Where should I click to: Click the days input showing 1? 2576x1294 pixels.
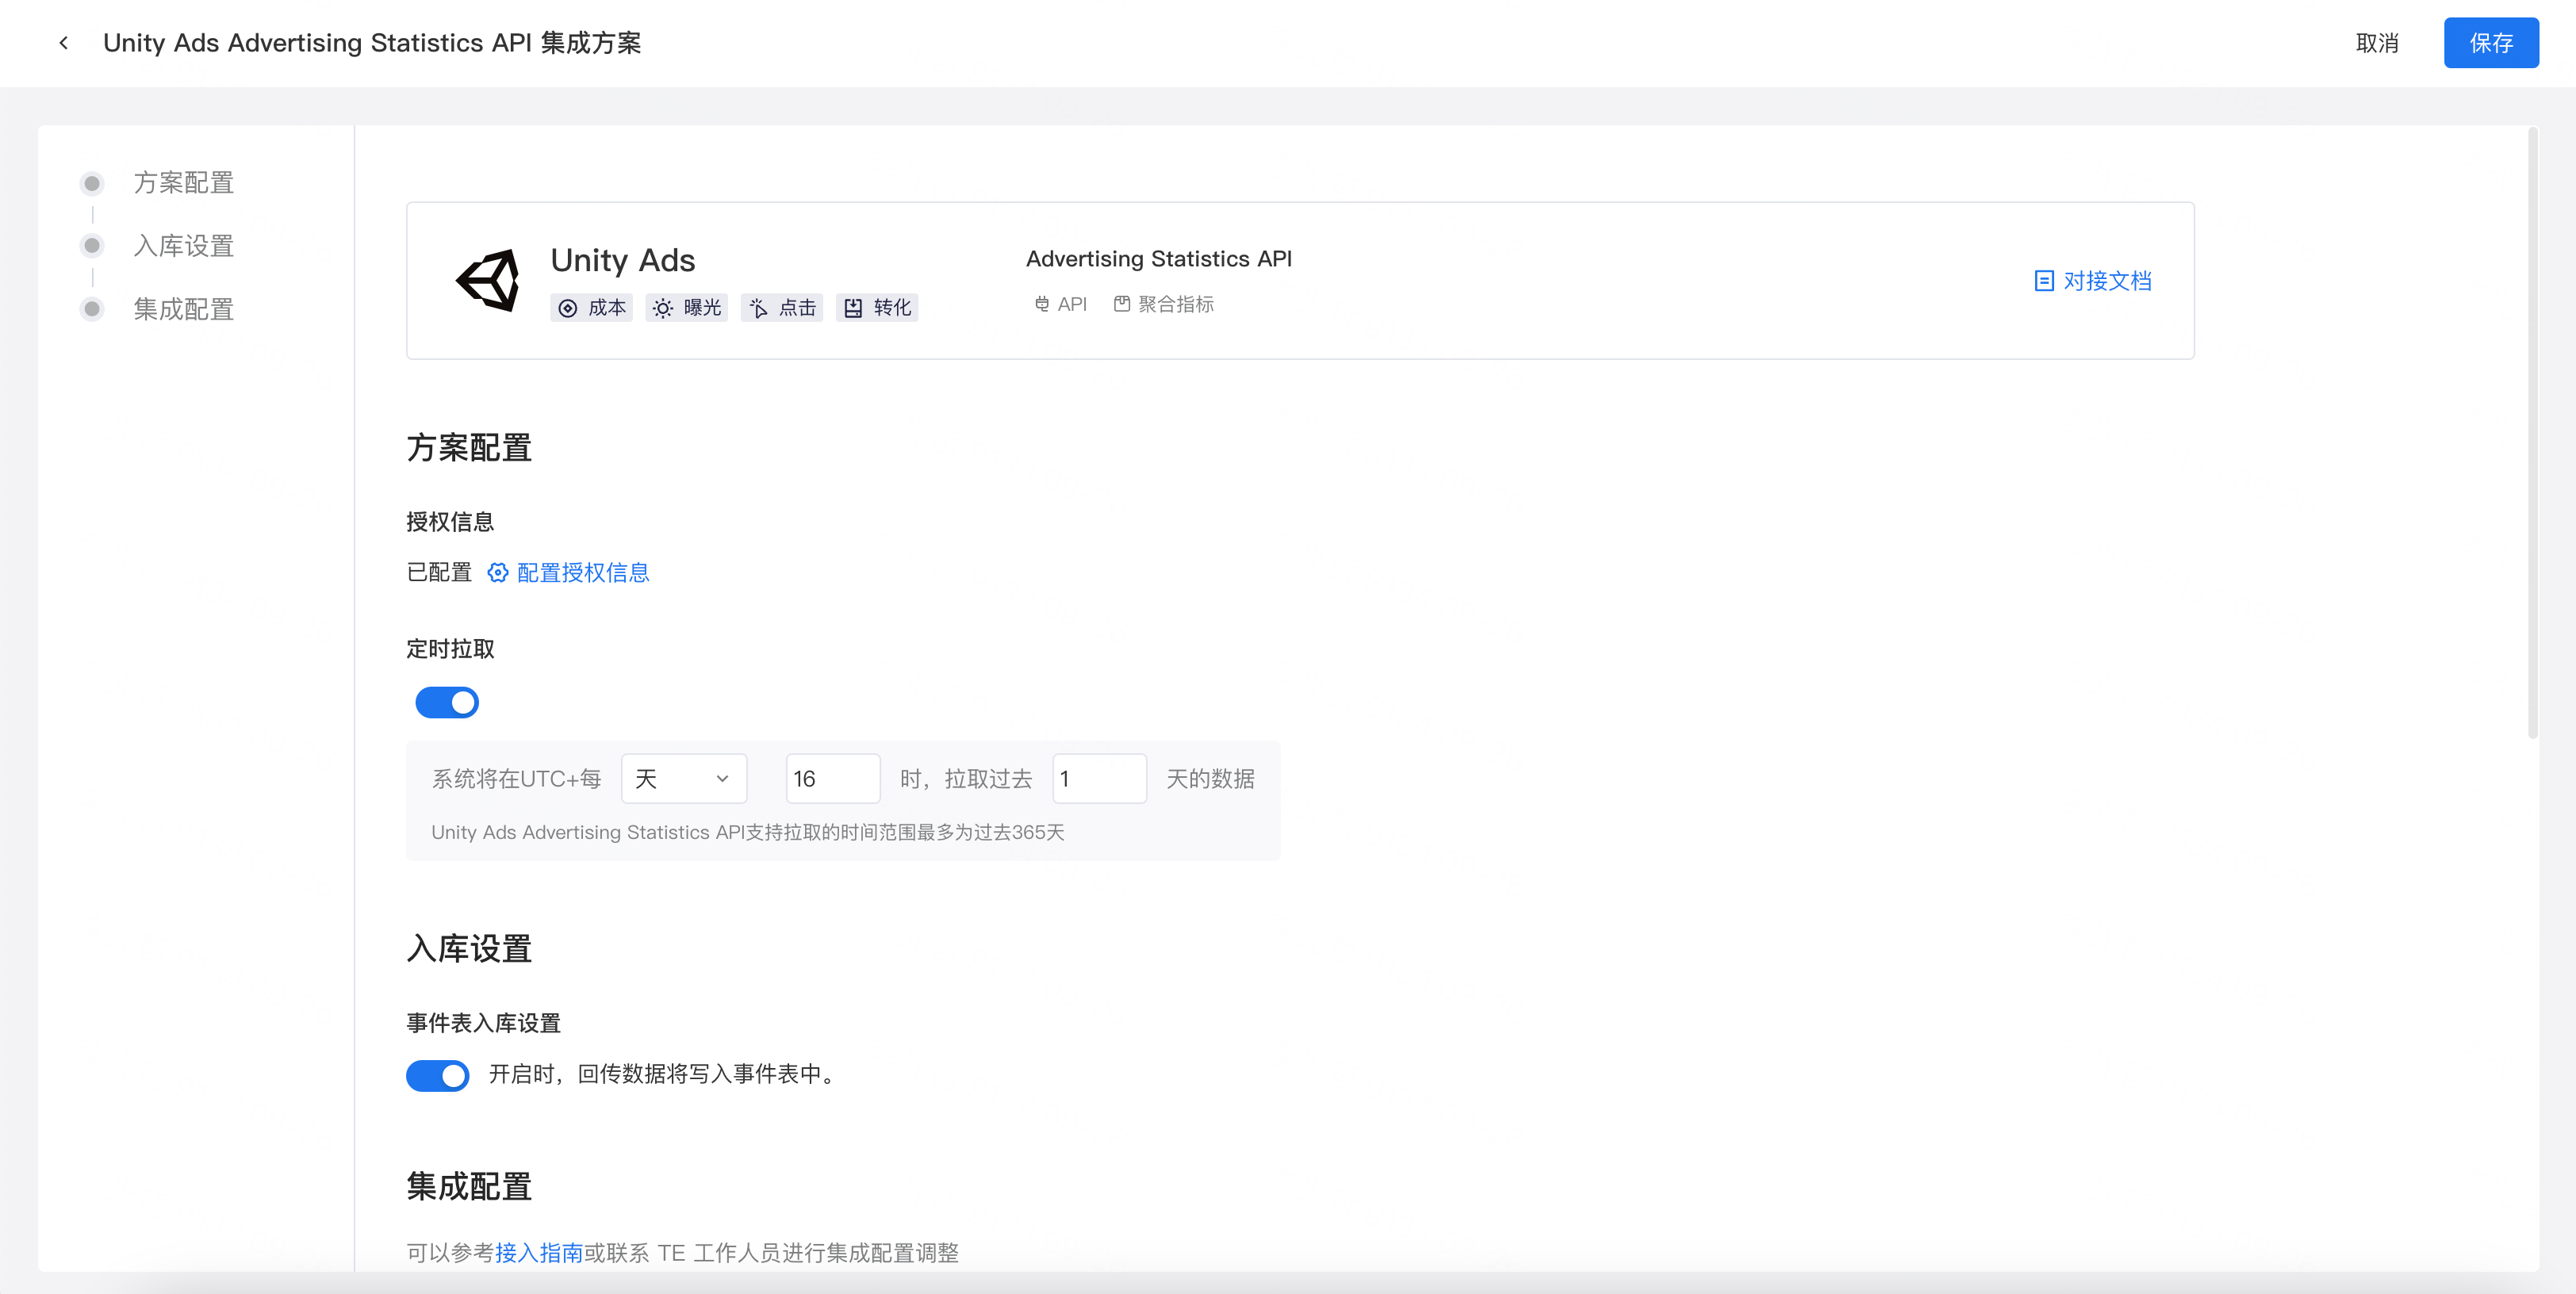coord(1099,778)
